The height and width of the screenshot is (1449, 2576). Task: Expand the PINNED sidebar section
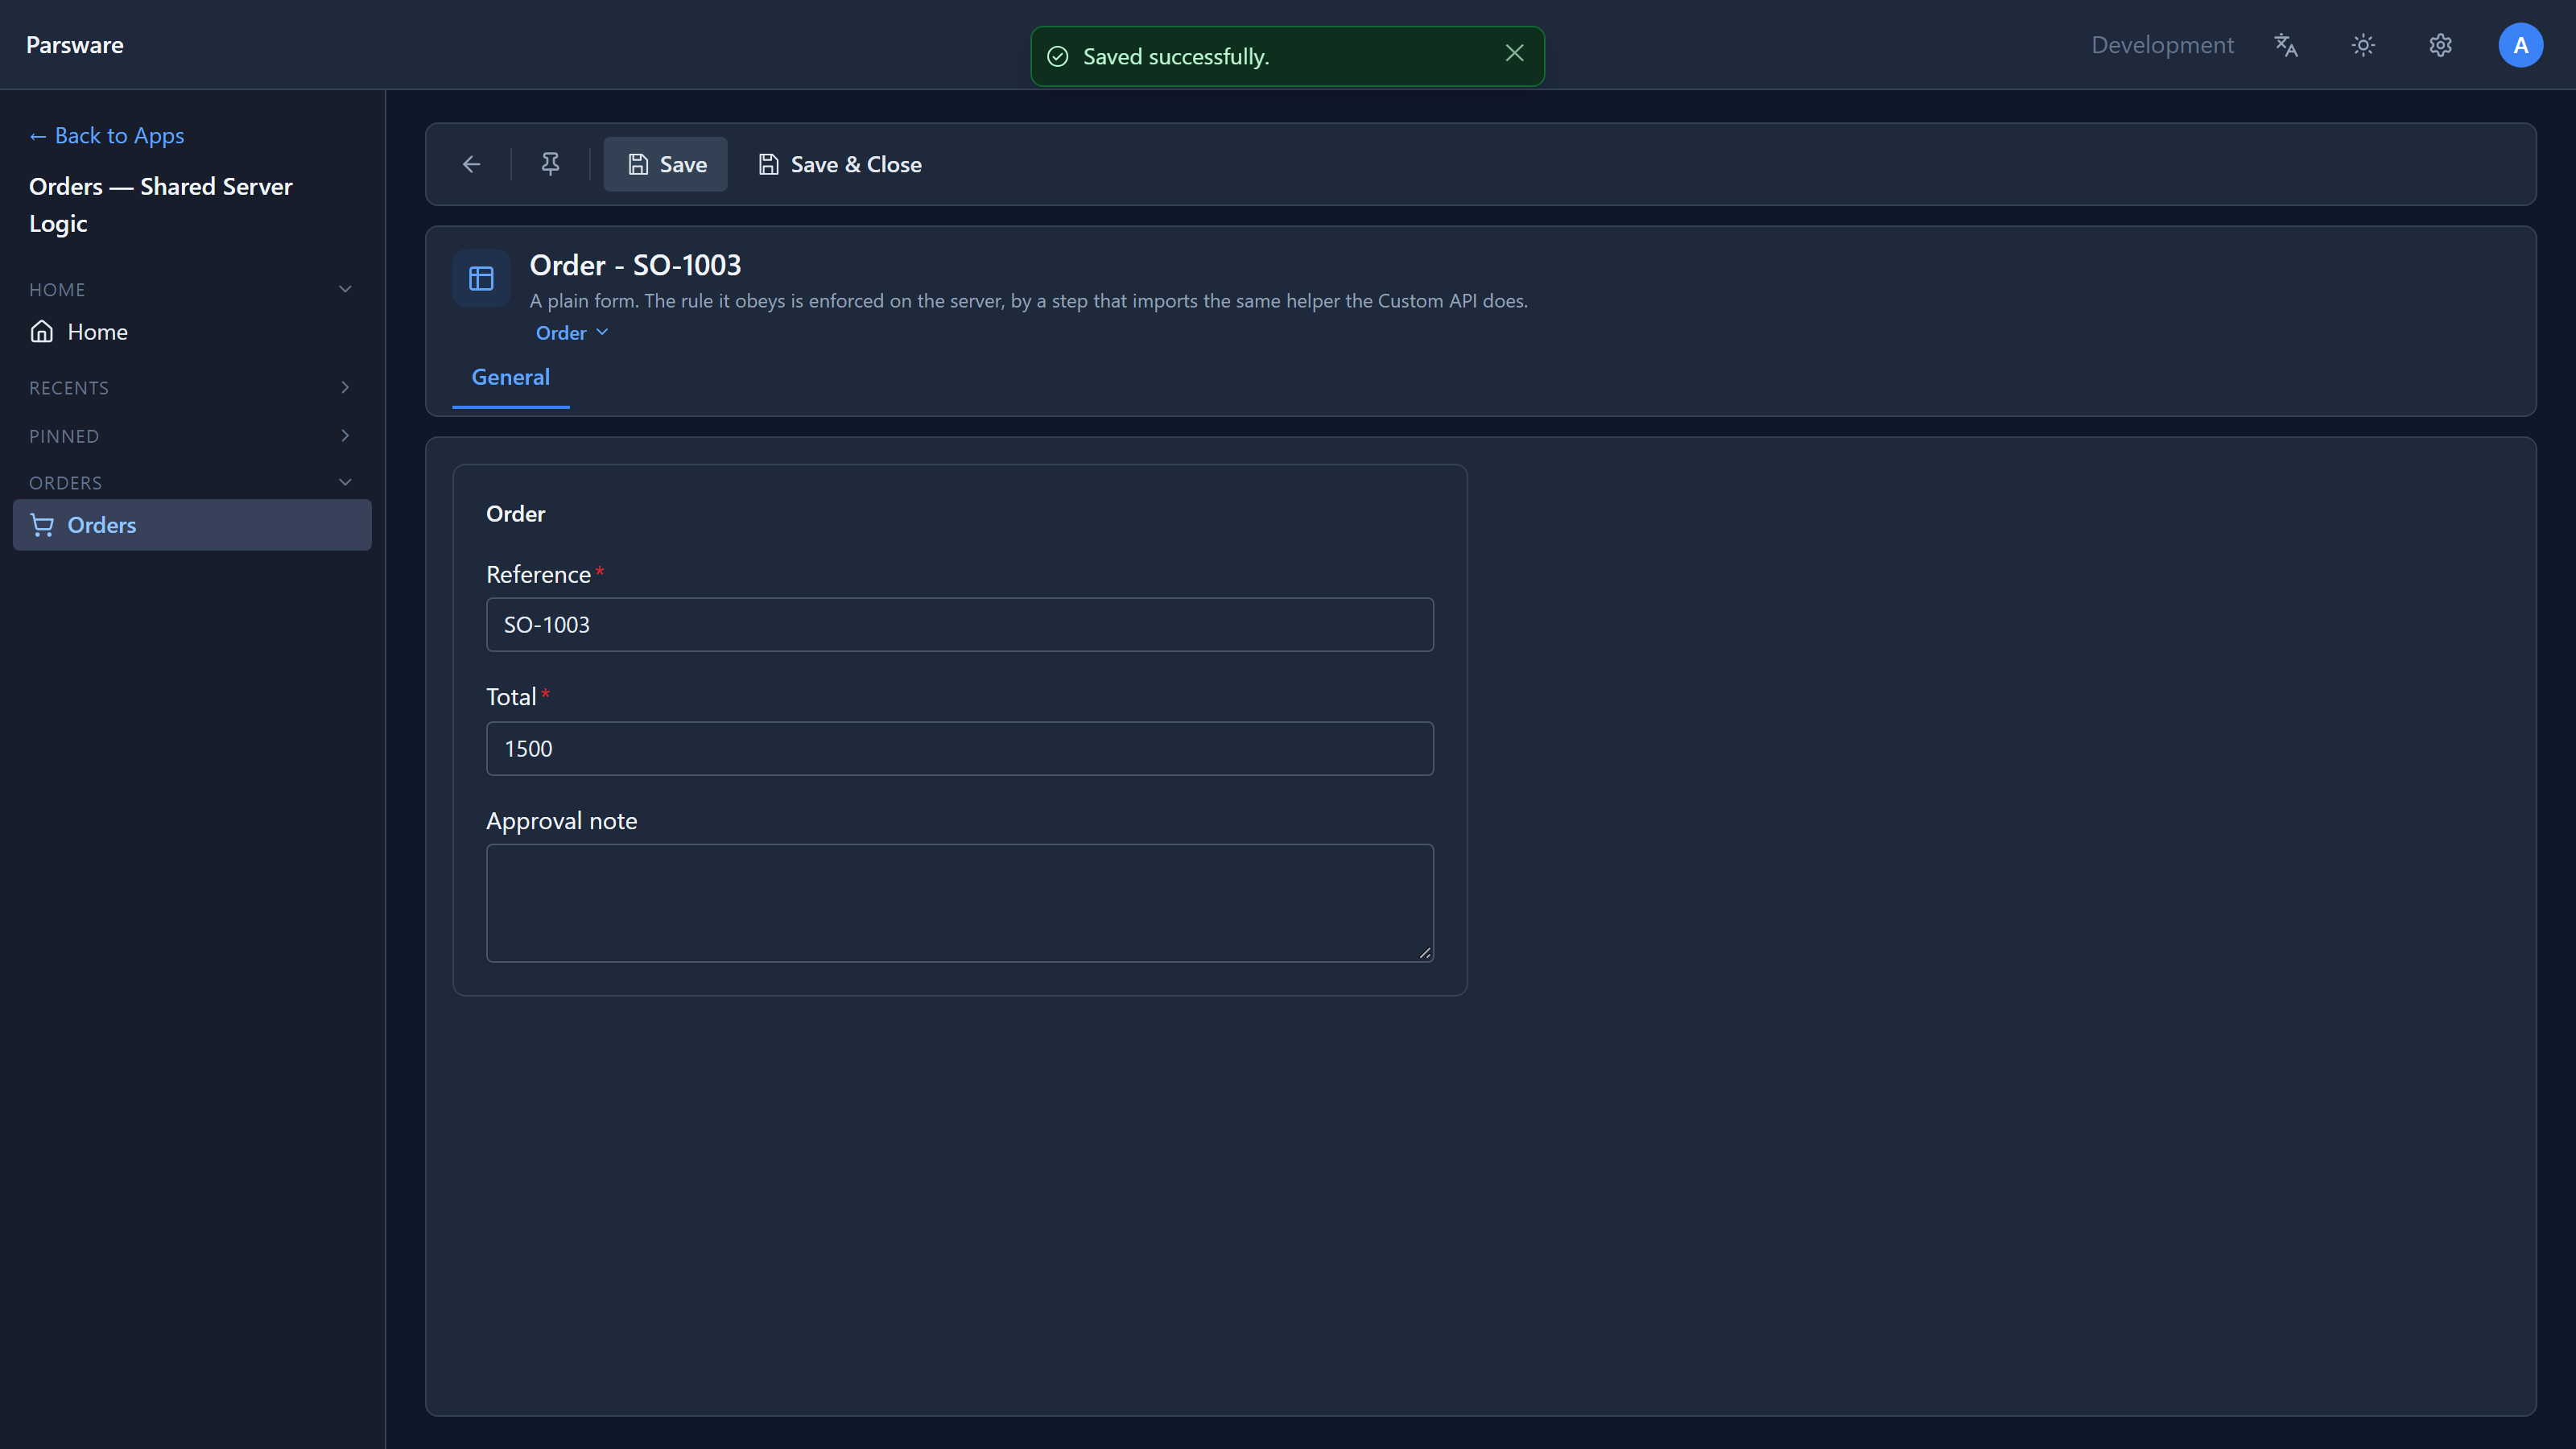[192, 436]
